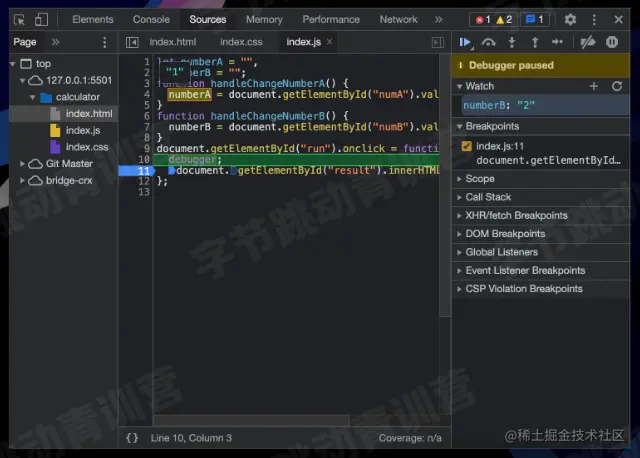Step over next function call
The image size is (640, 458).
click(x=489, y=42)
